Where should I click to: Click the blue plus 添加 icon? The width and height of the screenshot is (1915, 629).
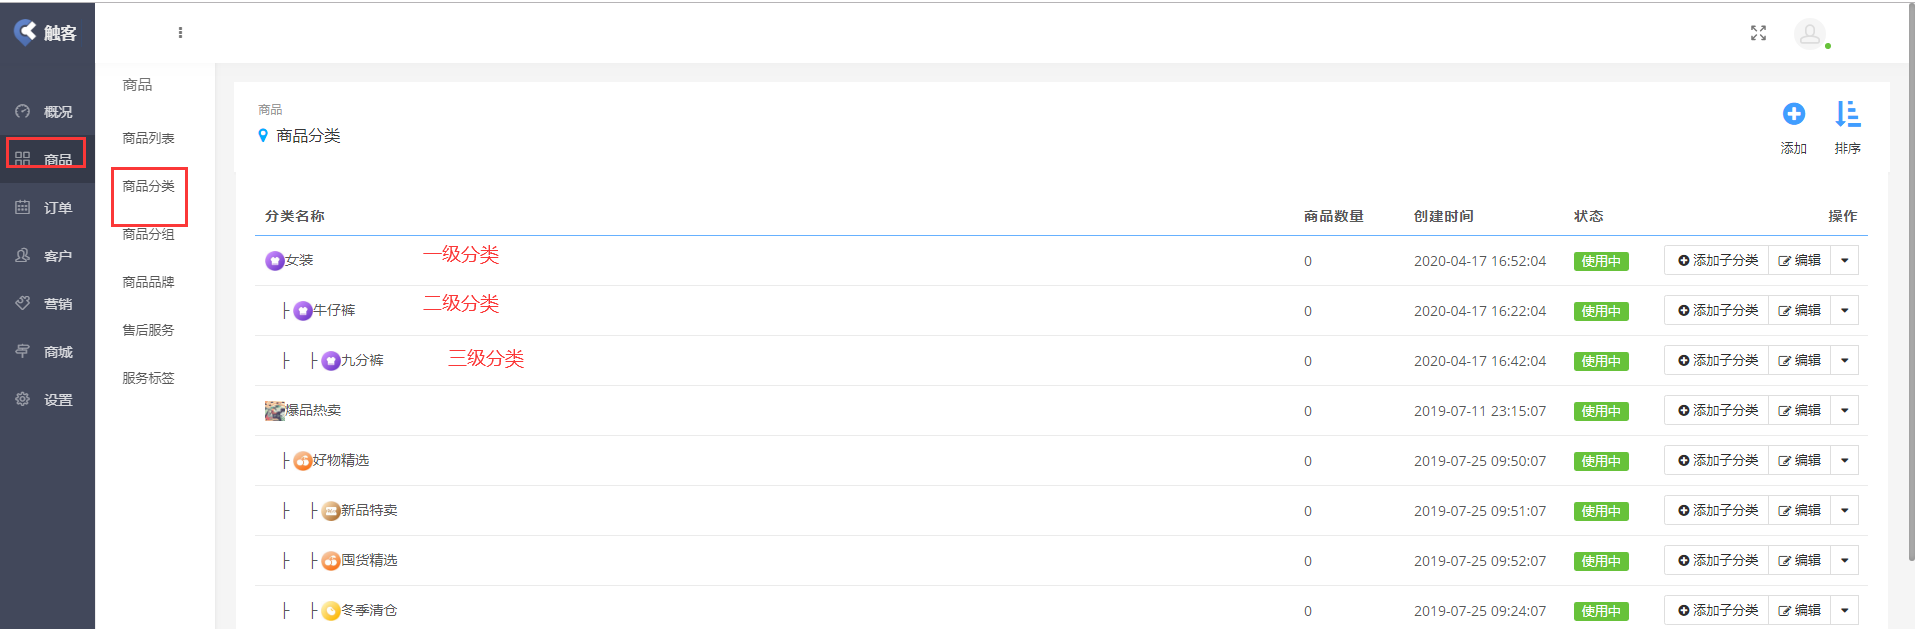pyautogui.click(x=1793, y=114)
